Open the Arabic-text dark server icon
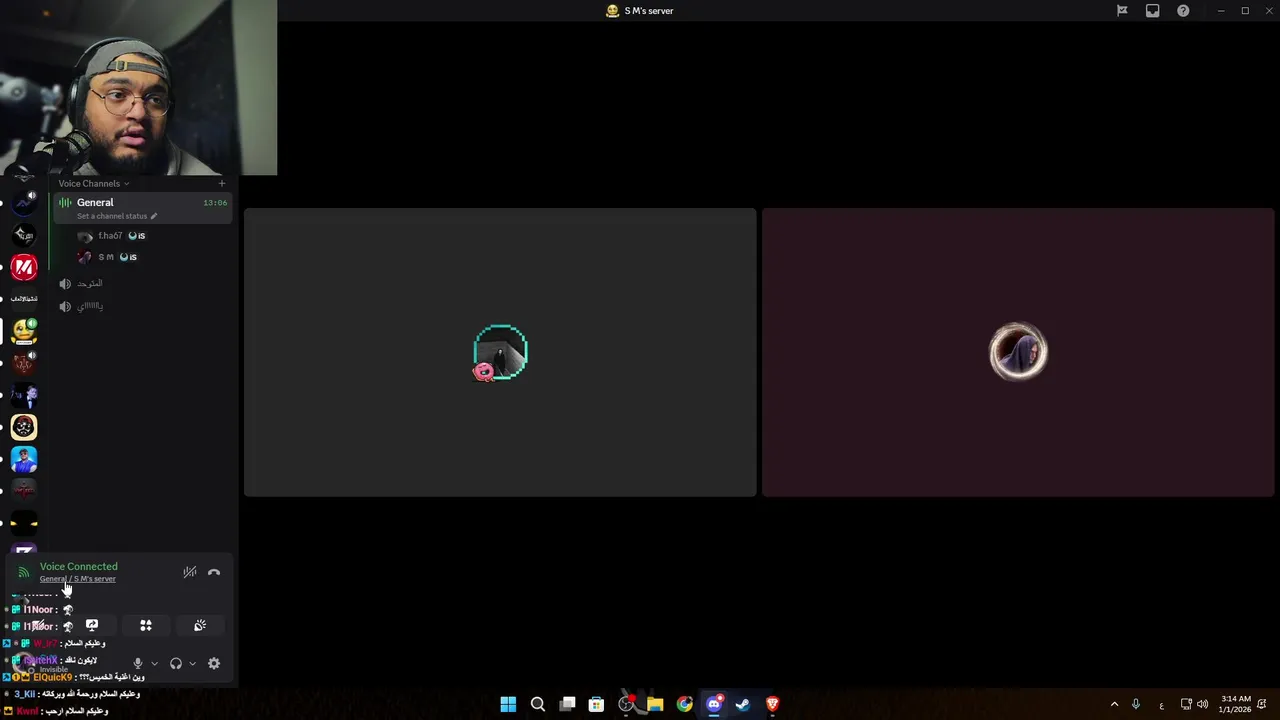 [x=24, y=298]
